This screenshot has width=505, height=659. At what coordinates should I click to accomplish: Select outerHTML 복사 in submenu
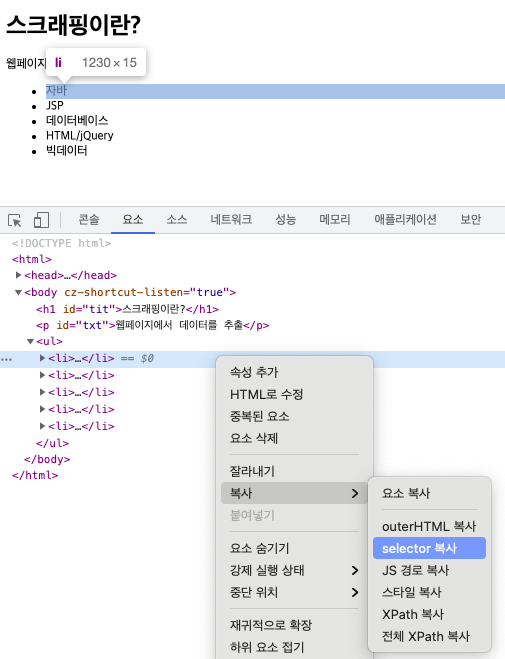tap(429, 526)
